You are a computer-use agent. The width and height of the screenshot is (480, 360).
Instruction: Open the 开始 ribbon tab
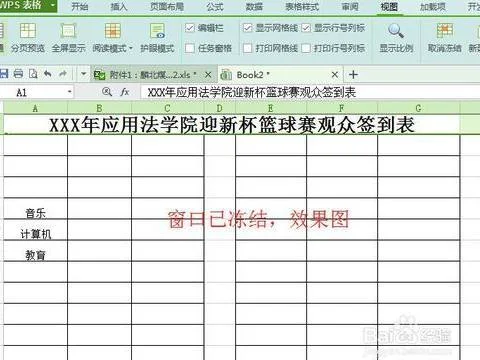click(80, 7)
